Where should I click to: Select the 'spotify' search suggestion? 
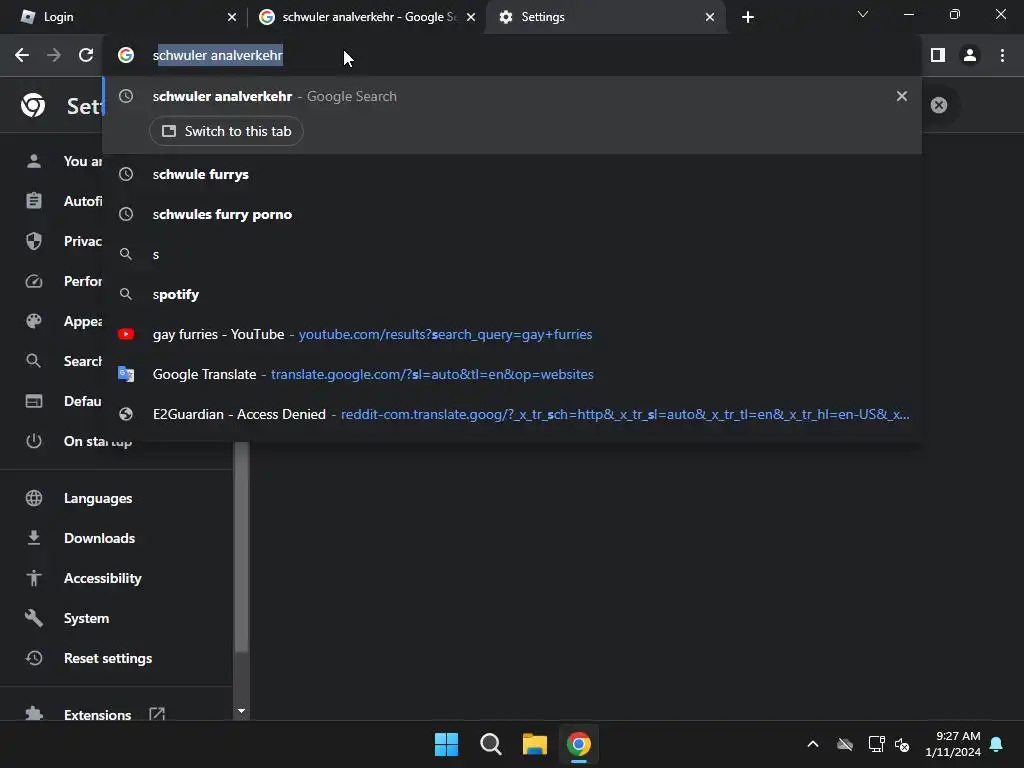[x=512, y=294]
